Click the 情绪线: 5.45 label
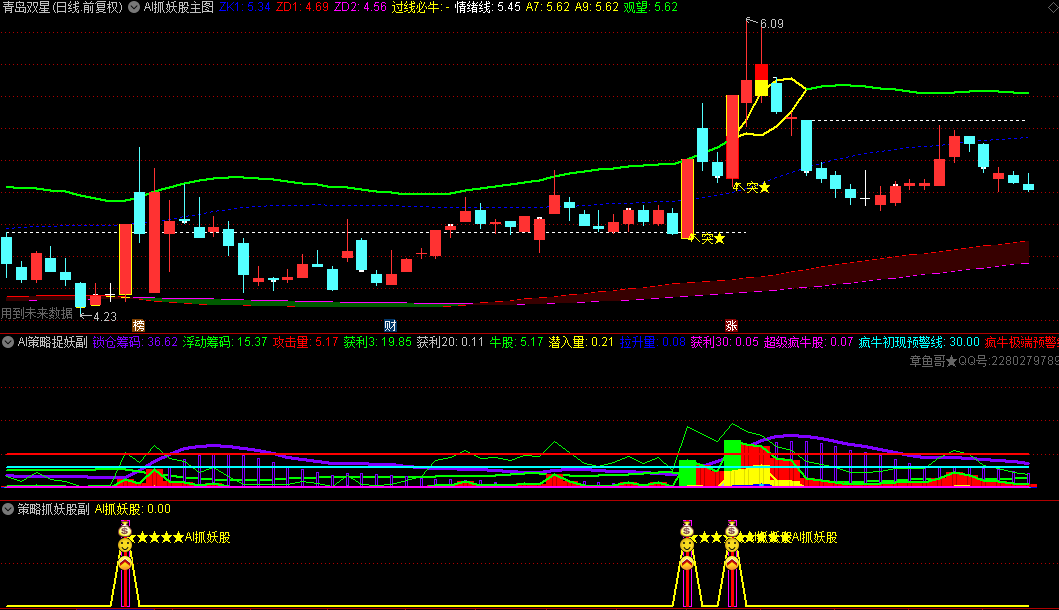The image size is (1059, 610). click(x=487, y=7)
